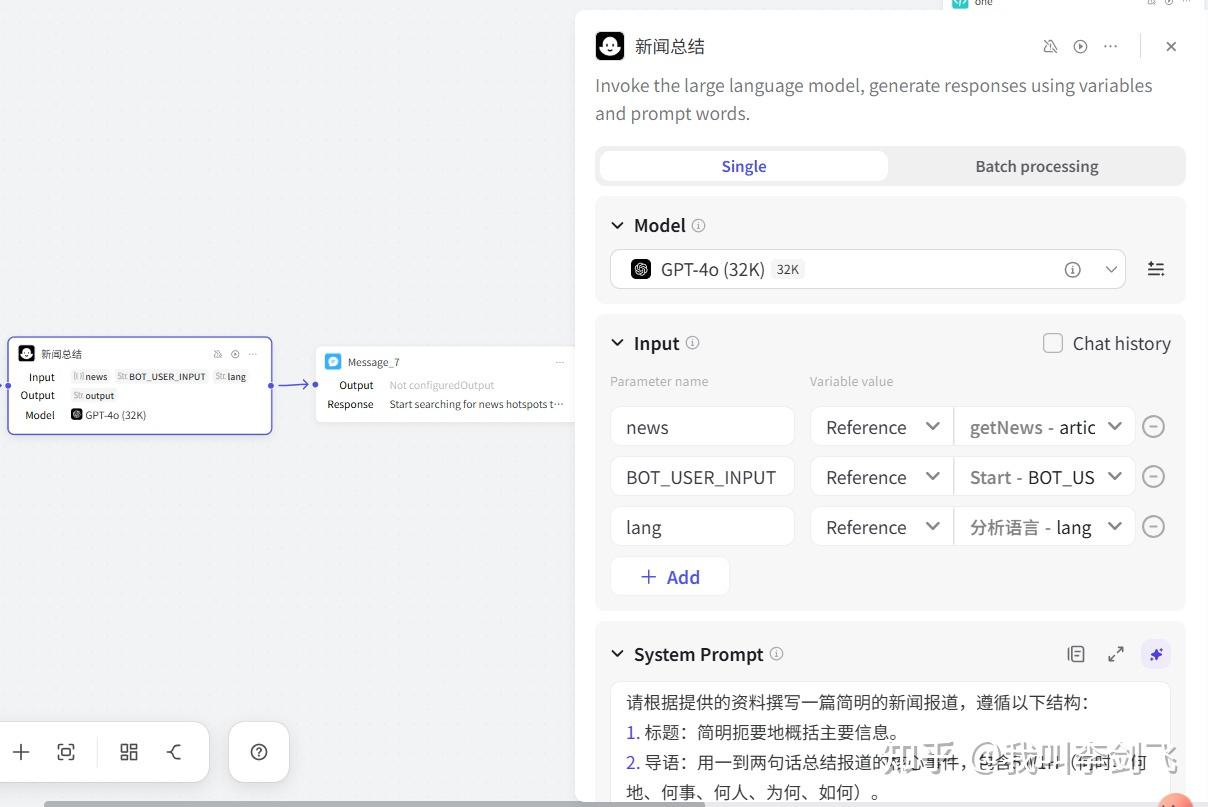Remove the news input parameter
The width and height of the screenshot is (1208, 807).
pyautogui.click(x=1153, y=427)
